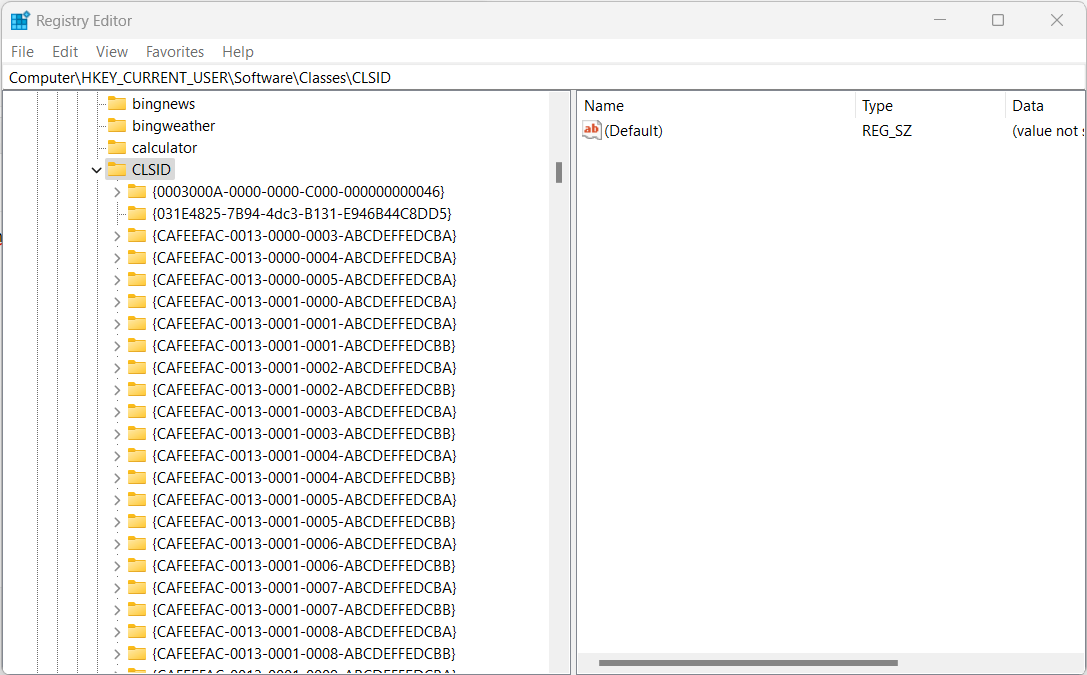Expand the {CAFEEFAC-0013-0001-0000-ABCDEFFEDCBA} key
The height and width of the screenshot is (675, 1087).
point(117,302)
